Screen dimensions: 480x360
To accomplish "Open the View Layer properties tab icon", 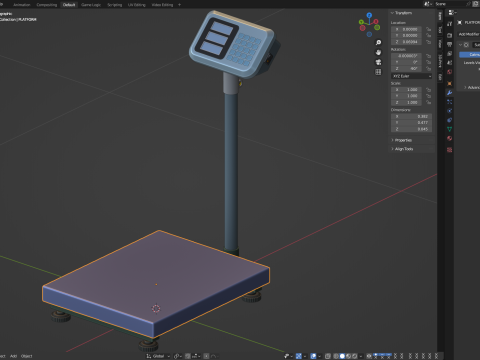I will click(x=450, y=54).
